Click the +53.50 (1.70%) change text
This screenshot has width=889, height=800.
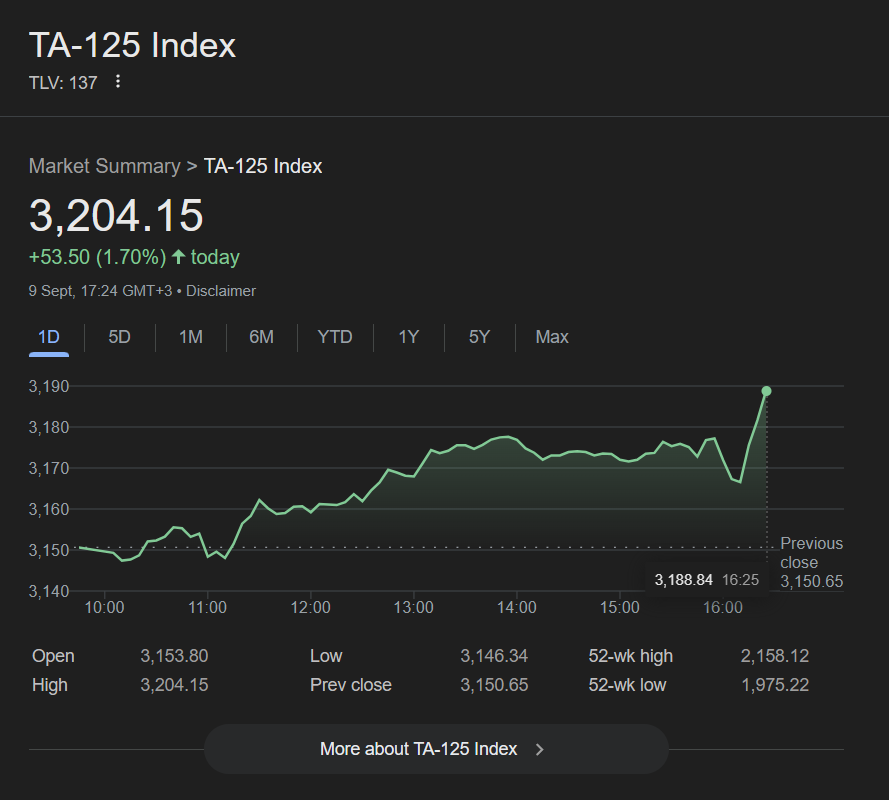(98, 257)
